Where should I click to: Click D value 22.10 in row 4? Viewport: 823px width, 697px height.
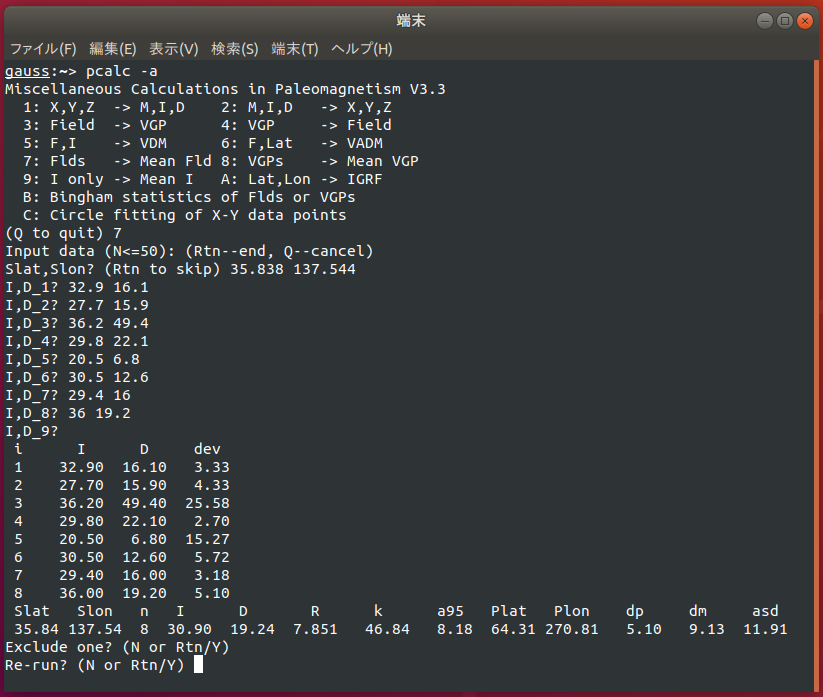(x=144, y=521)
